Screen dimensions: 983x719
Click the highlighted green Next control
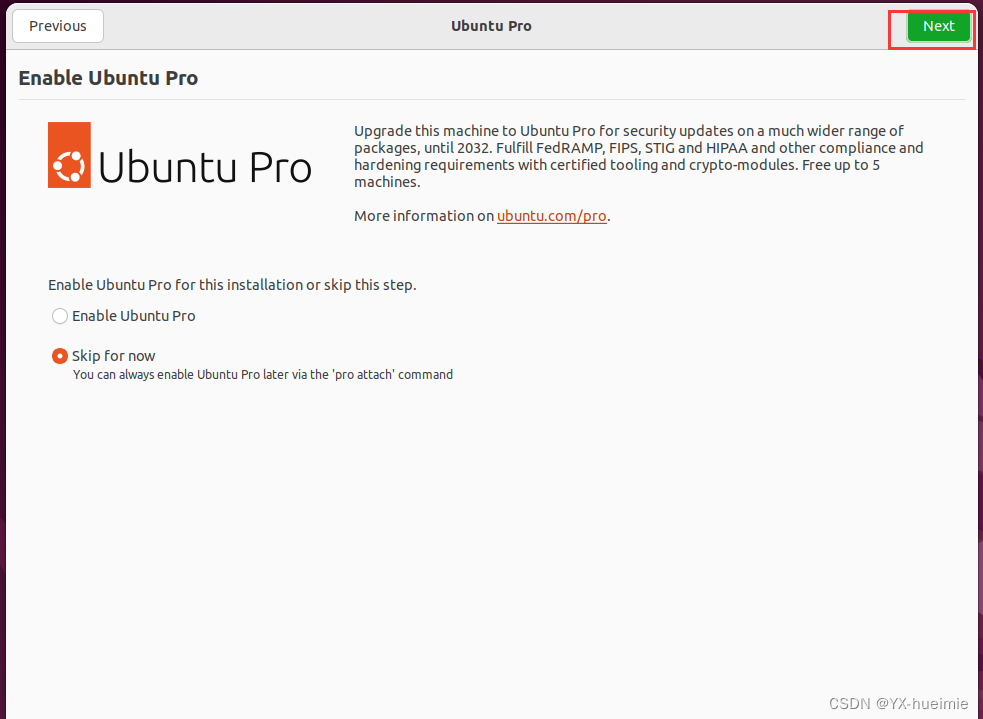click(938, 26)
